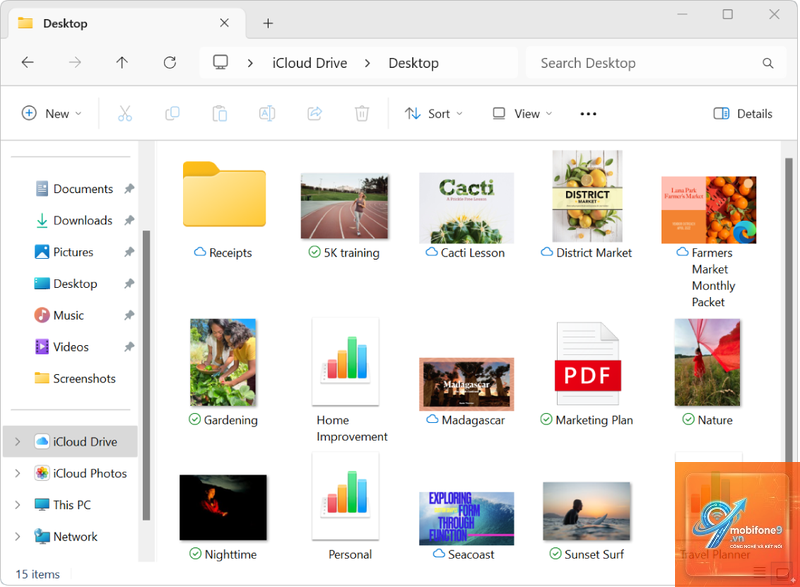Image resolution: width=800 pixels, height=587 pixels.
Task: Open the See more ellipsis menu
Action: [x=588, y=114]
